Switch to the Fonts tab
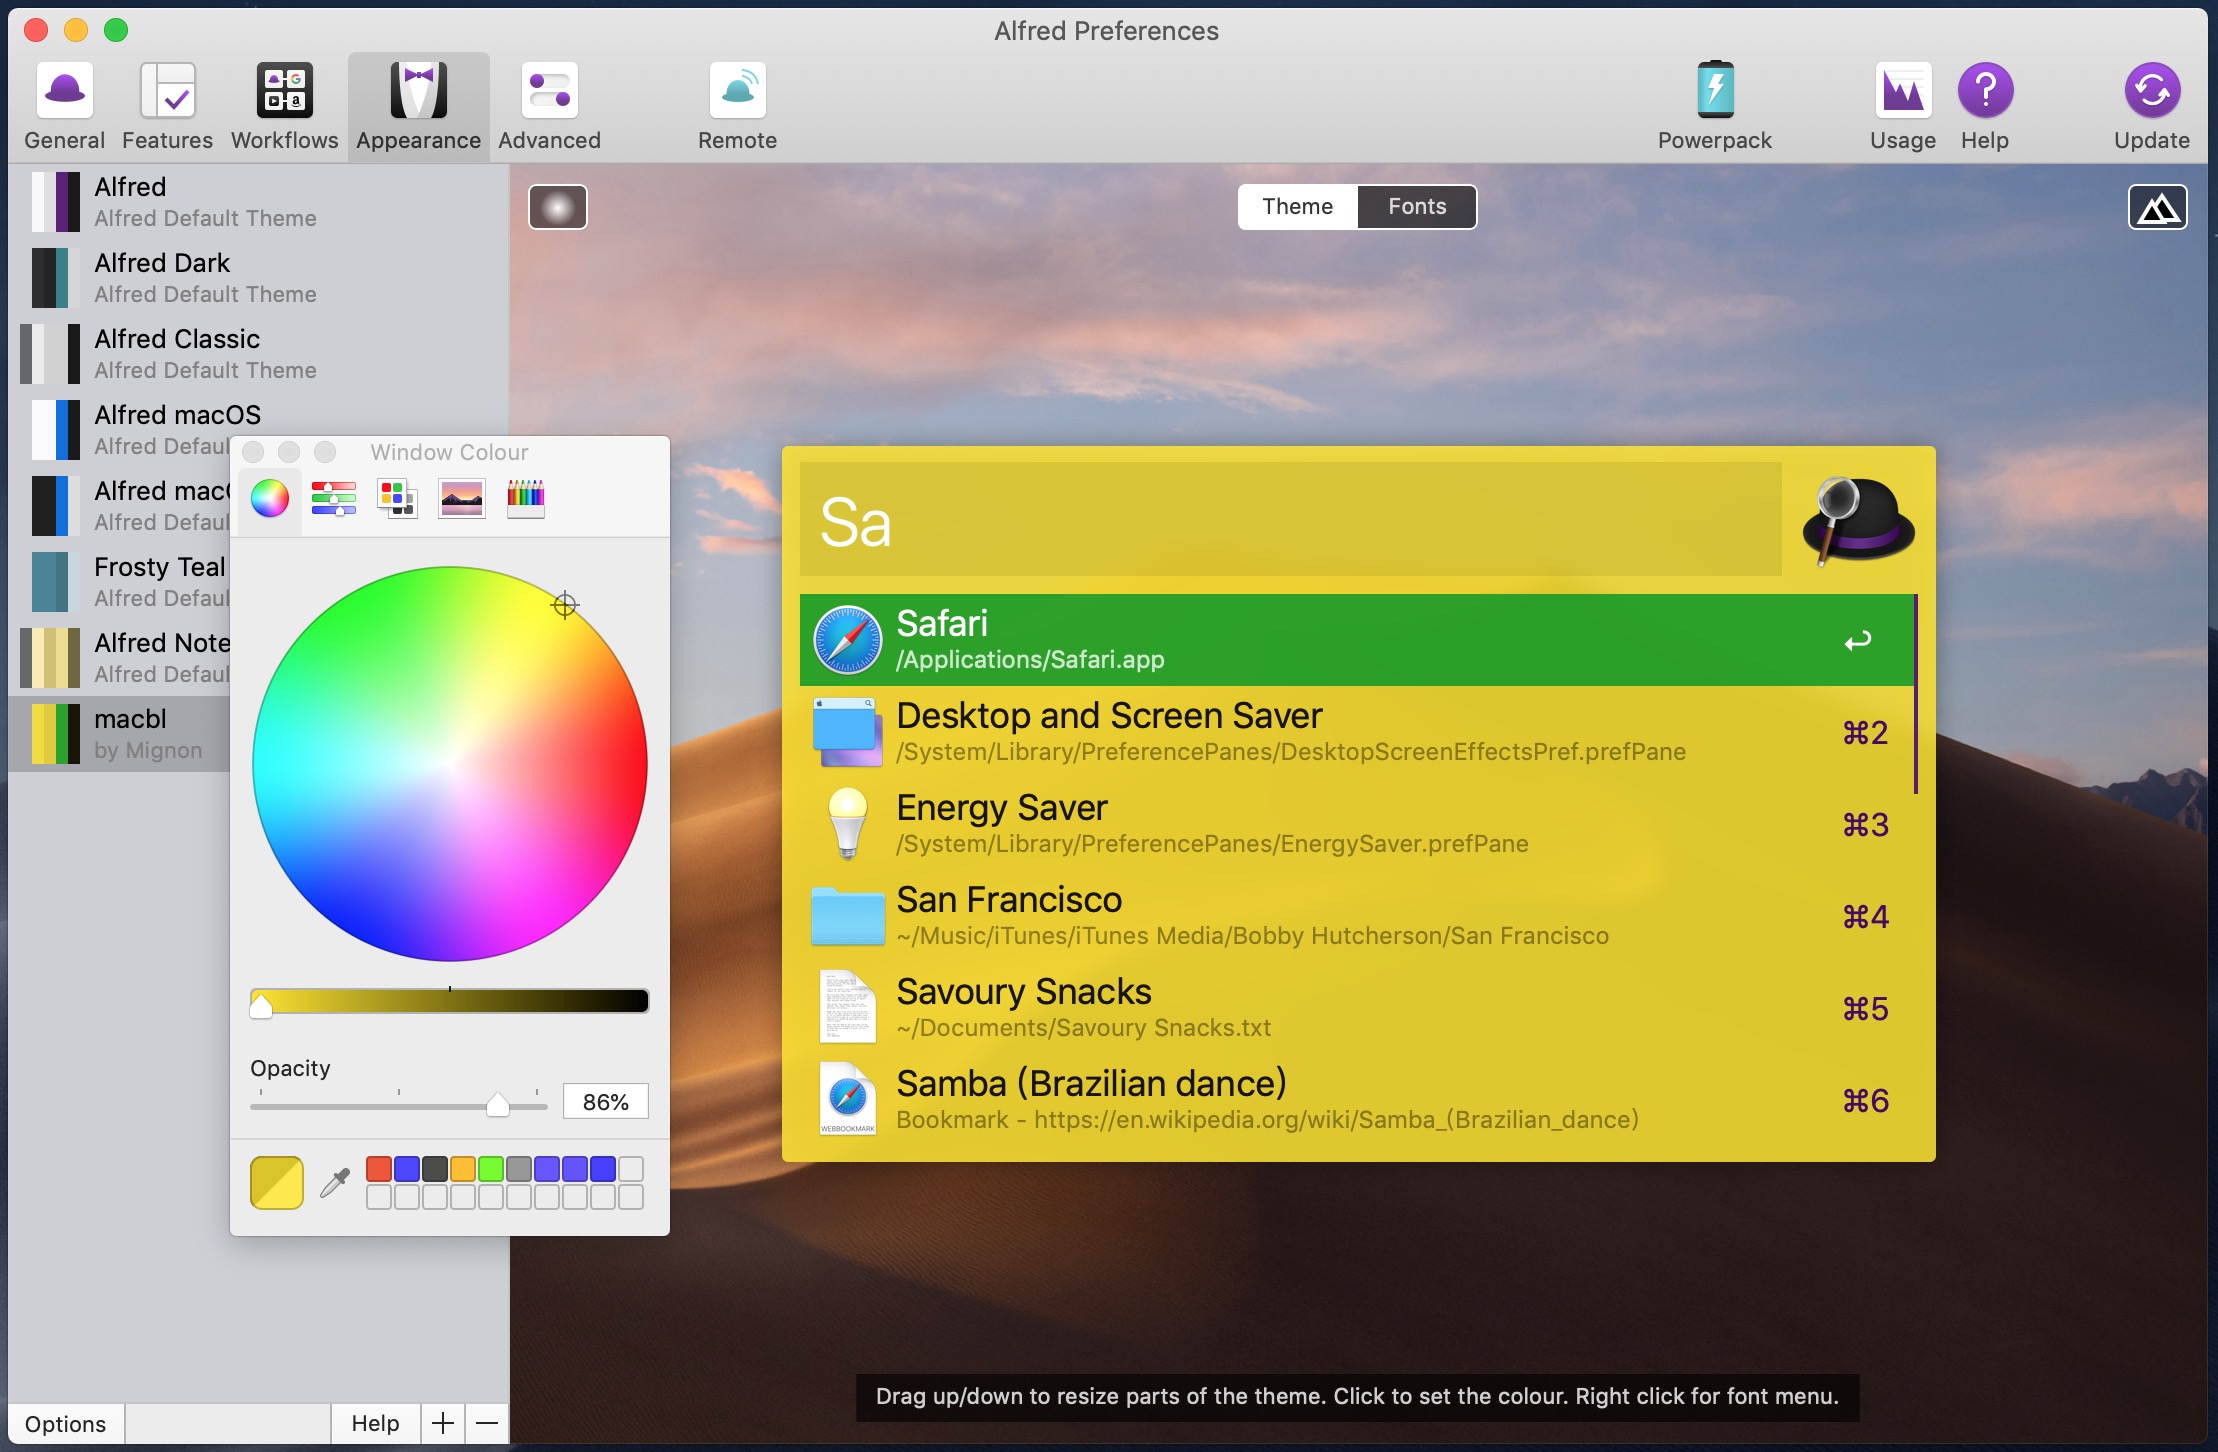 click(x=1417, y=207)
